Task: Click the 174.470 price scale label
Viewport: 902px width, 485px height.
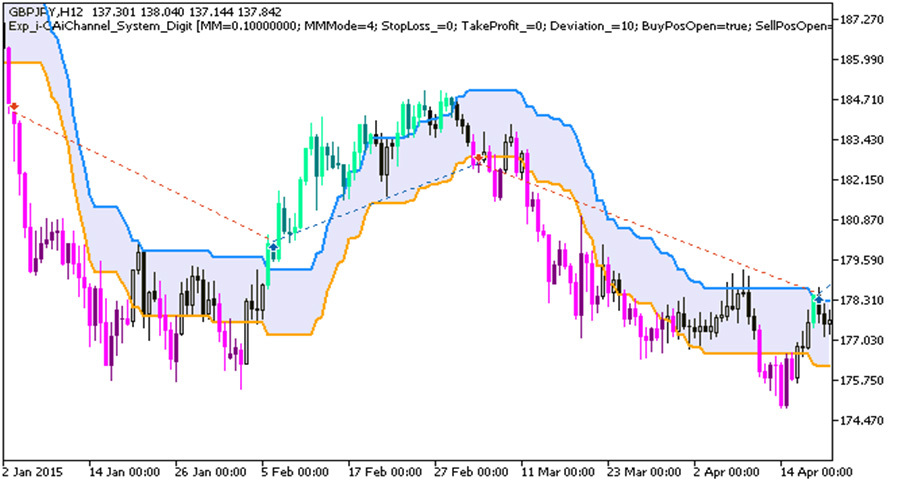Action: tap(861, 421)
